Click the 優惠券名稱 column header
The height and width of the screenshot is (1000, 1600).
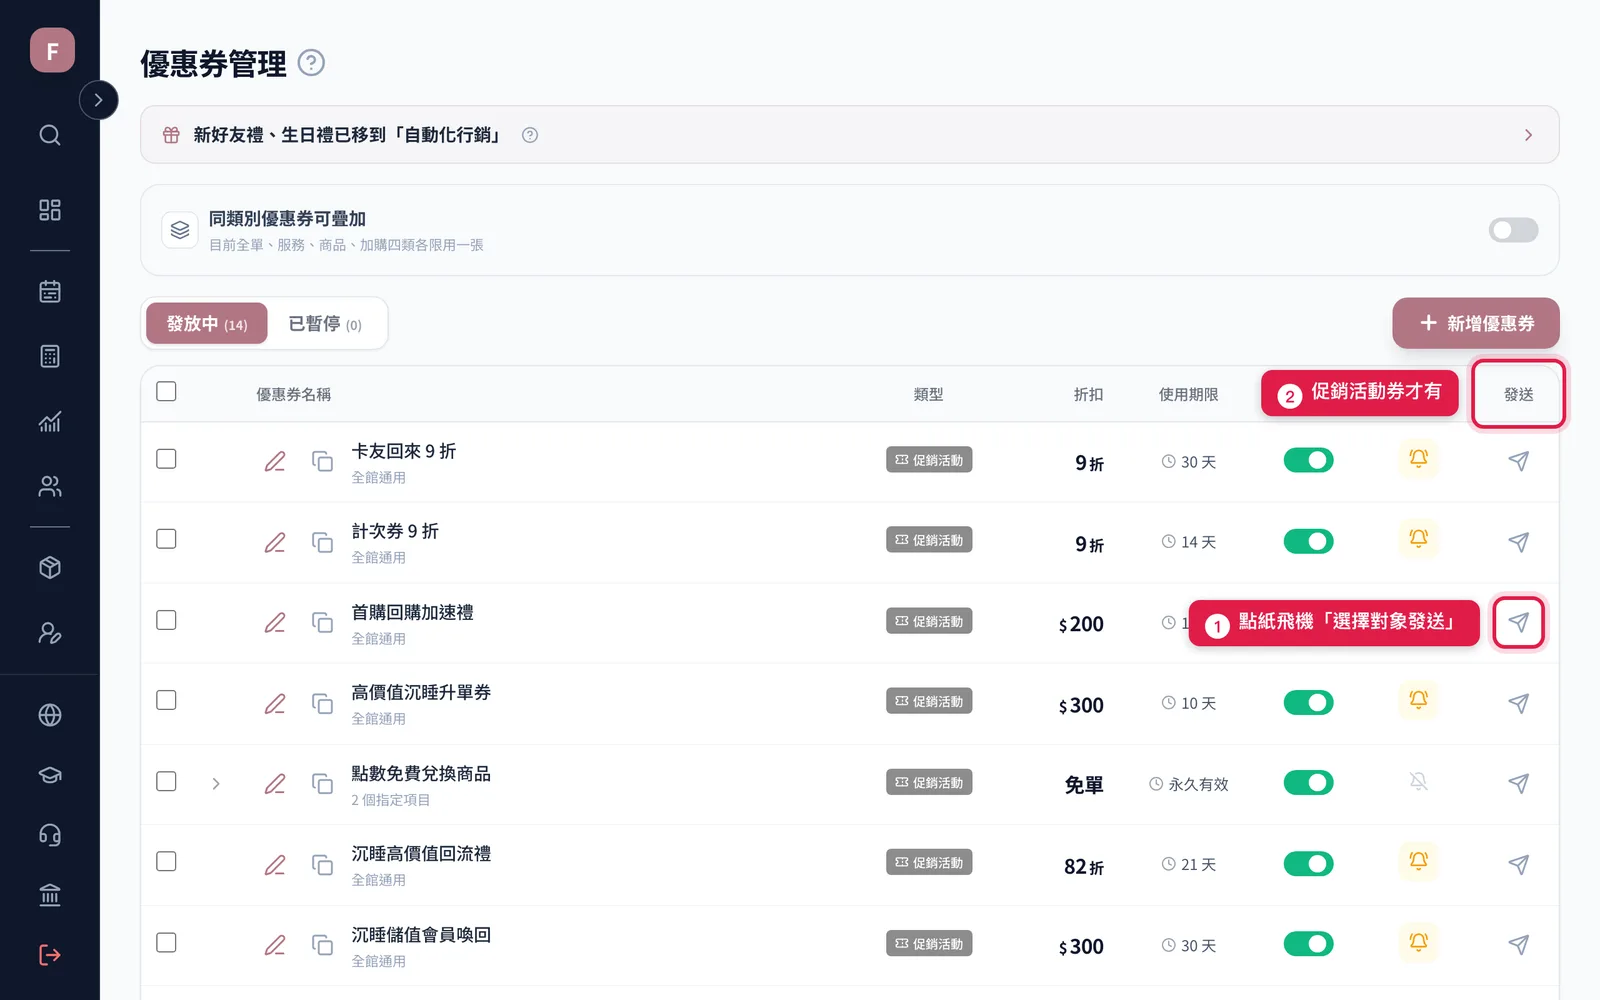[x=293, y=394]
